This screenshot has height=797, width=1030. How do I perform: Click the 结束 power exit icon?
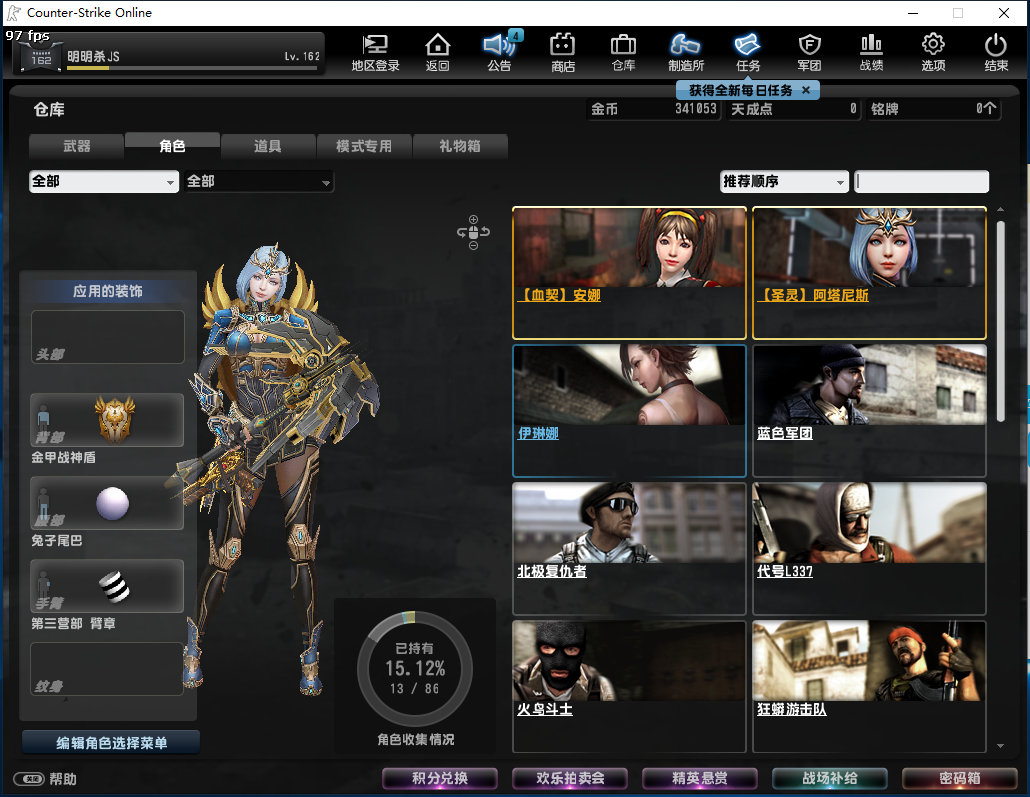[x=996, y=53]
